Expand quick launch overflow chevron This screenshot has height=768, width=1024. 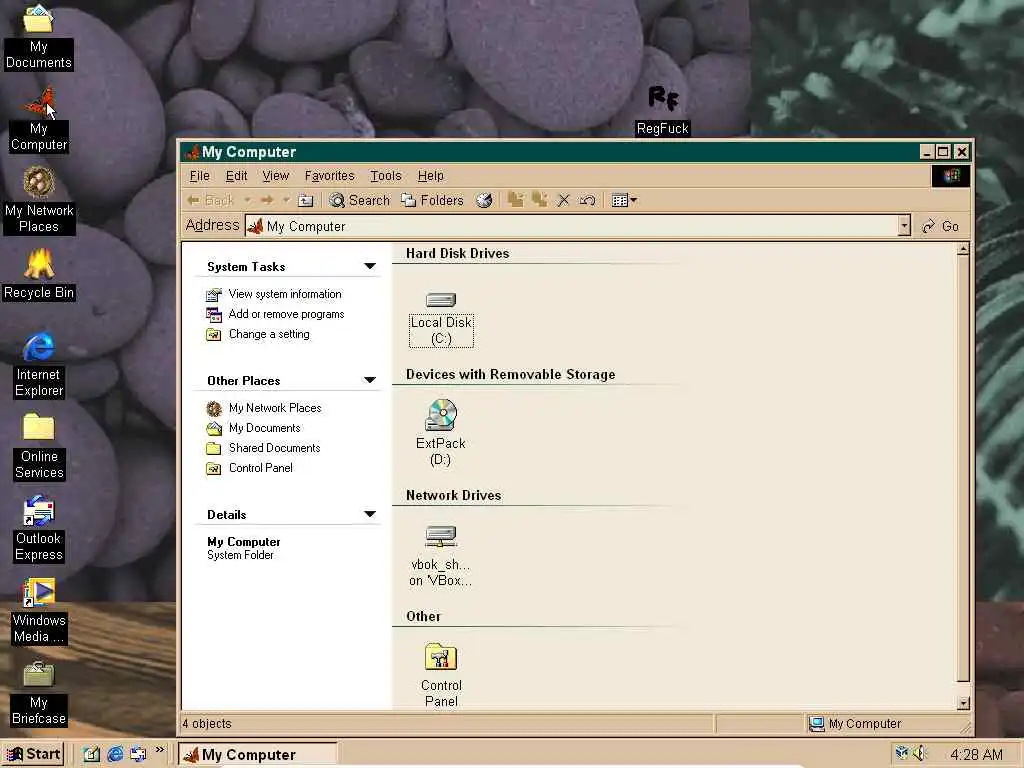pos(160,750)
